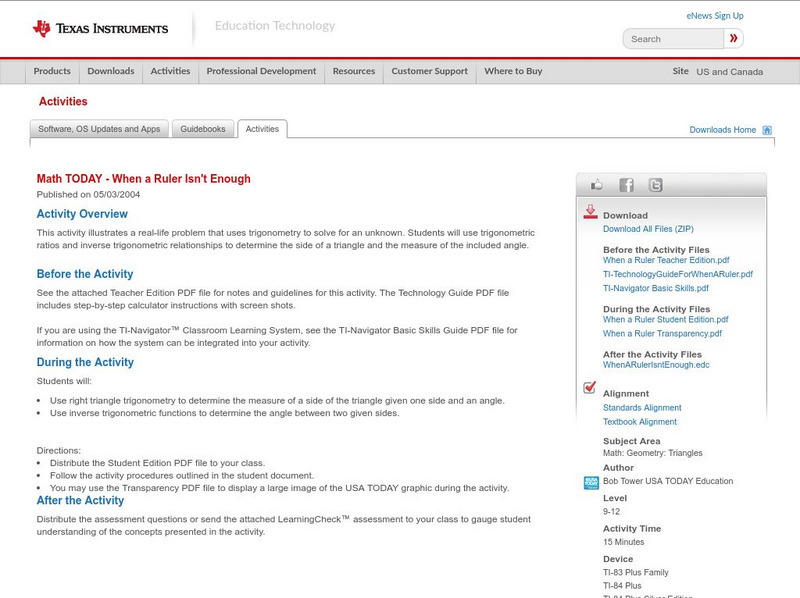Viewport: 800px width, 598px height.
Task: Open the eNews Sign Up link
Action: [x=715, y=16]
